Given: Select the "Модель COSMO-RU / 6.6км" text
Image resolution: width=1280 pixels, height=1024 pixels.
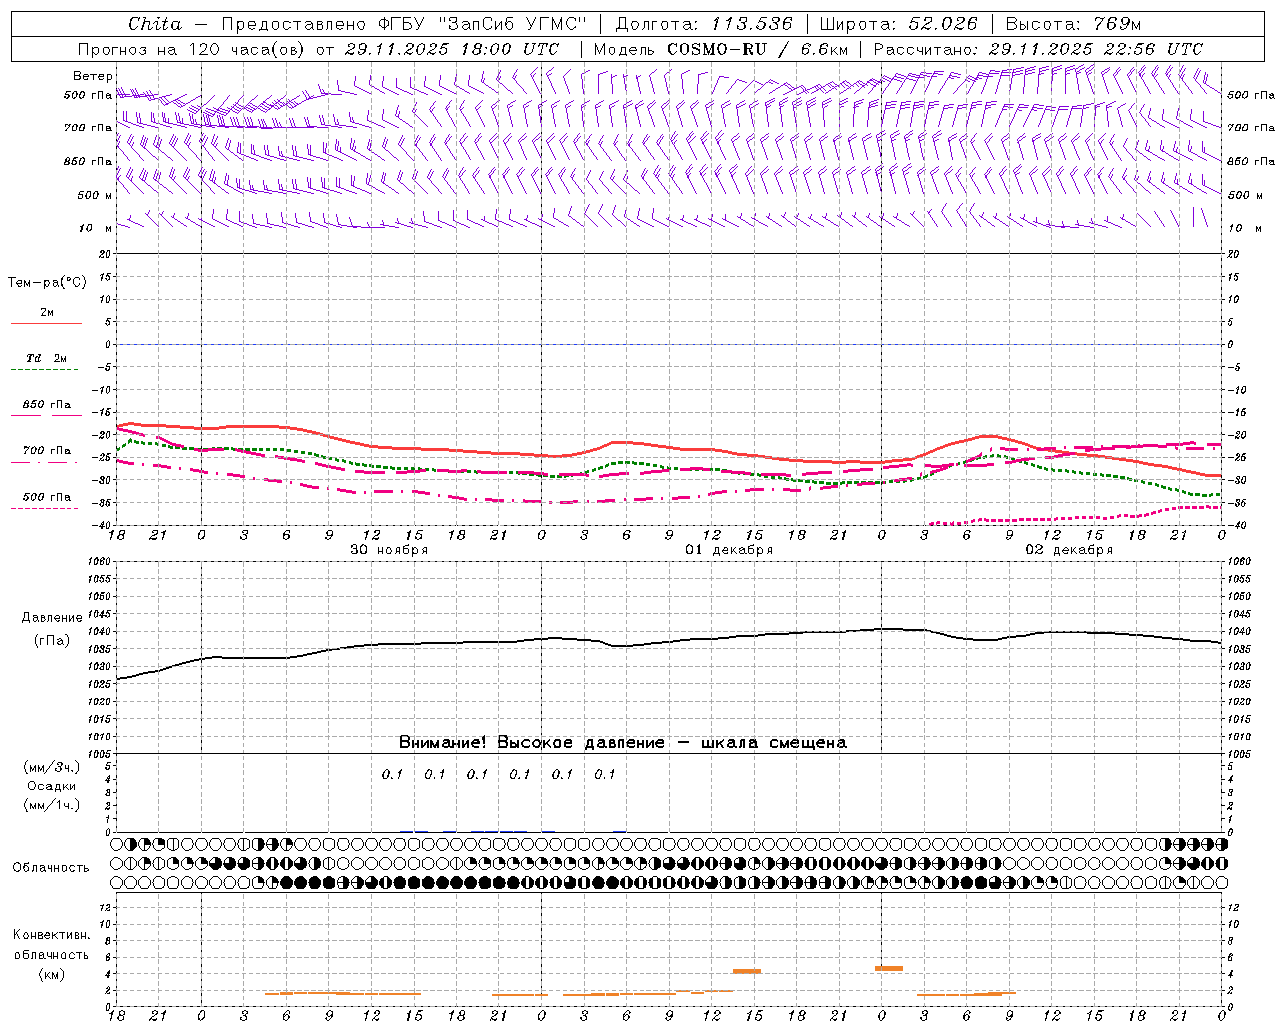Looking at the screenshot, I should click(721, 49).
